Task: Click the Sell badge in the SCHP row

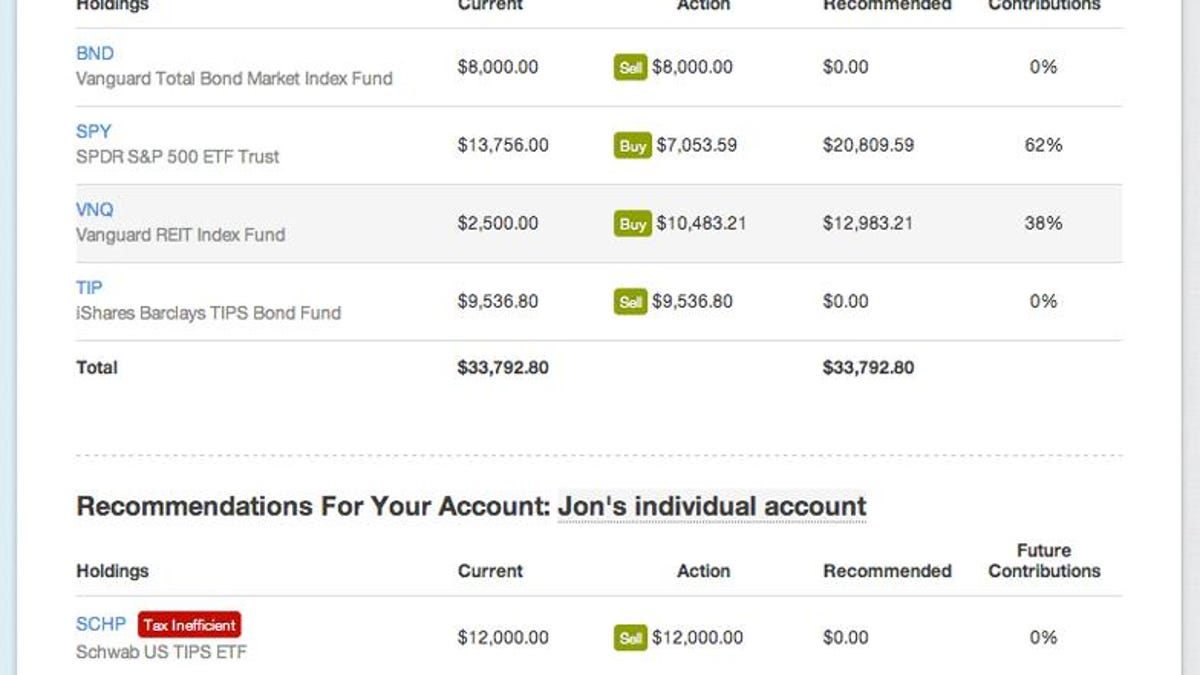Action: click(x=631, y=638)
